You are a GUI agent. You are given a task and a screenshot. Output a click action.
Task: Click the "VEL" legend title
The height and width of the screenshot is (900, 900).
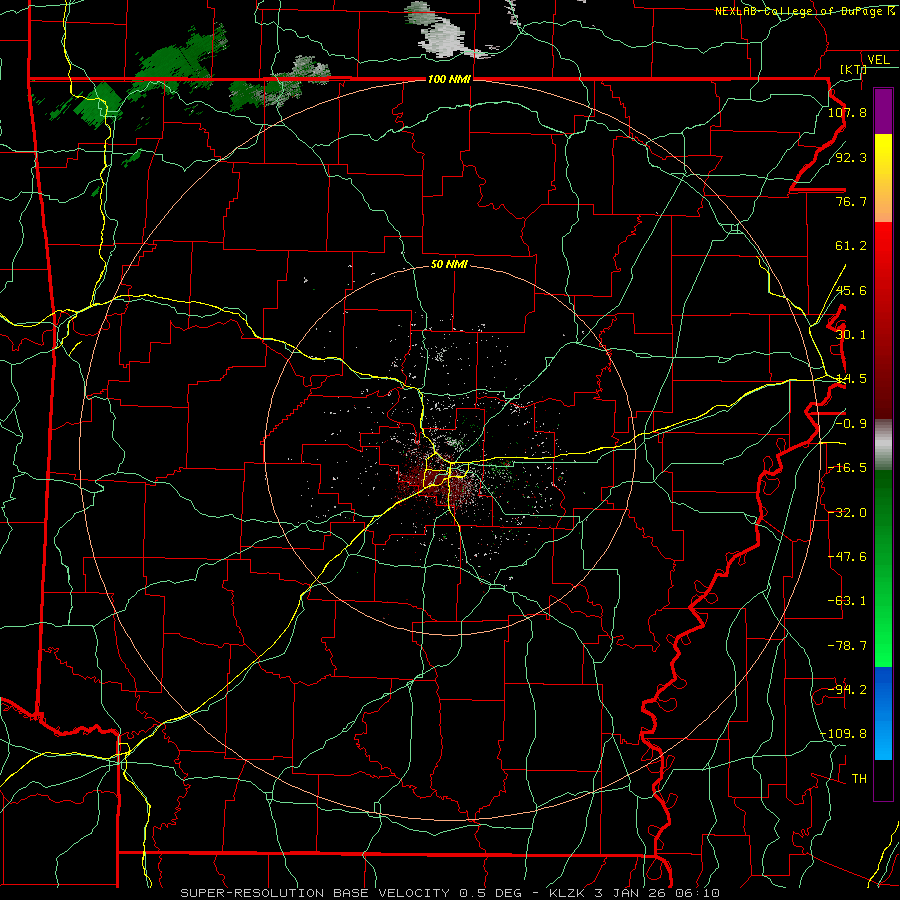(x=878, y=60)
